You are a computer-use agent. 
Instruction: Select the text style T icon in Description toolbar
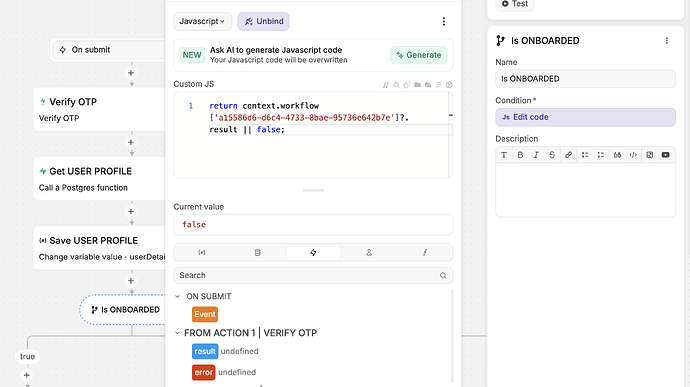[x=504, y=155]
